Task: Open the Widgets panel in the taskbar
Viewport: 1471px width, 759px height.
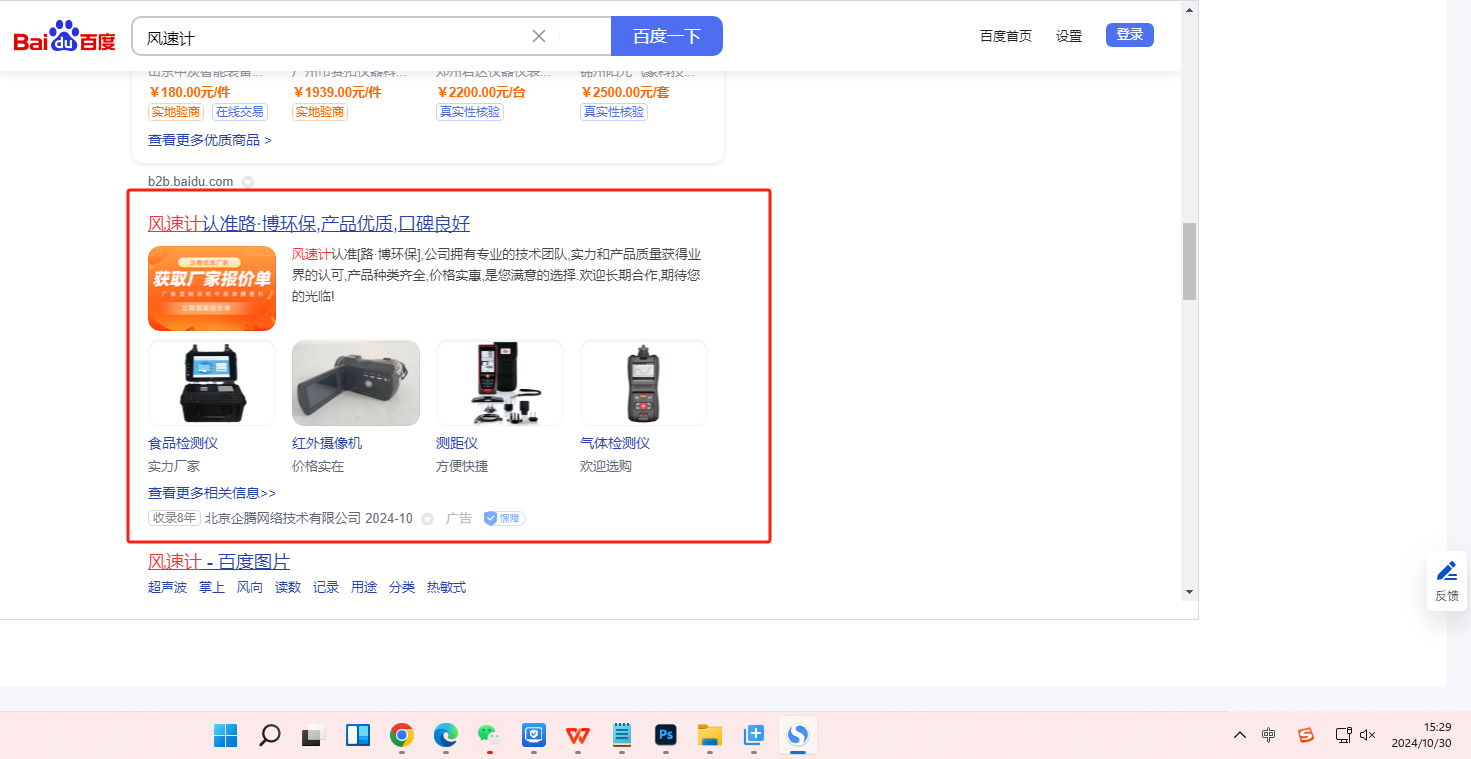Action: [x=358, y=736]
